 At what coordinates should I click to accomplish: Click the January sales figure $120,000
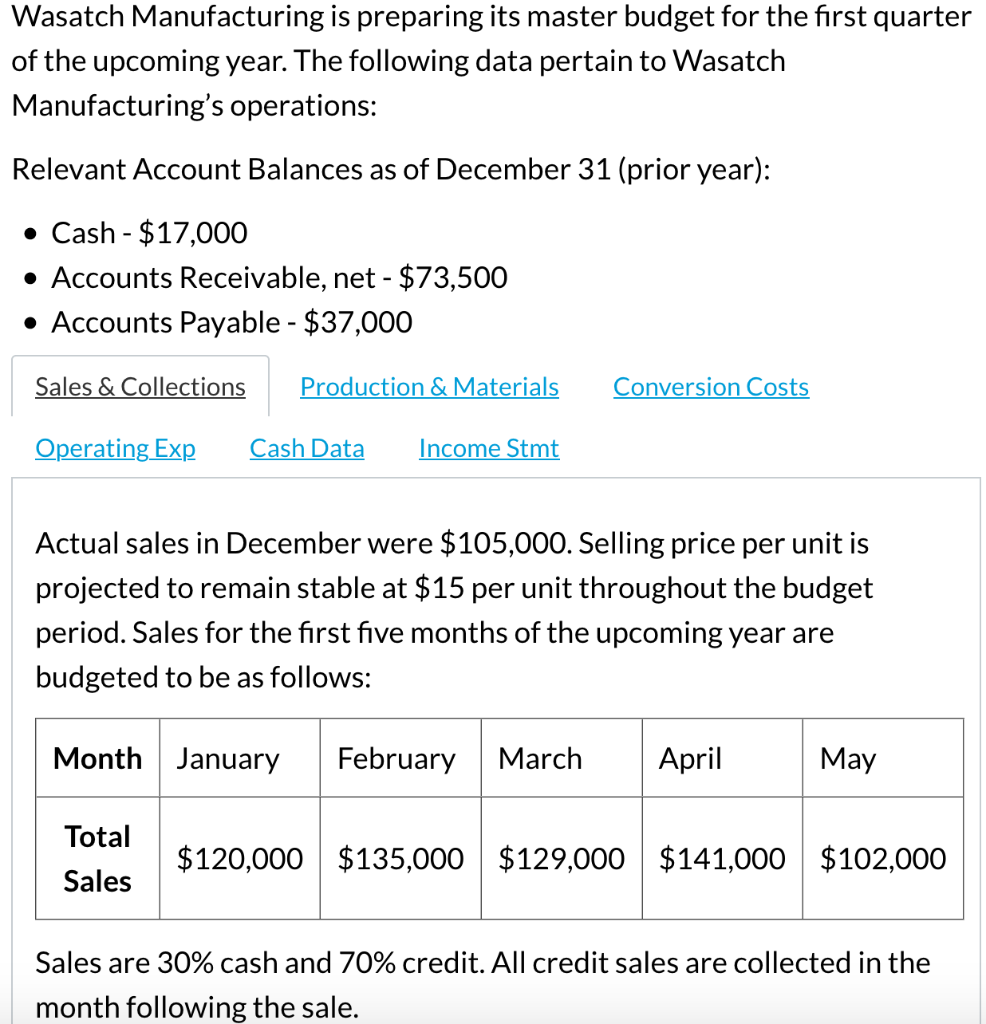[239, 858]
